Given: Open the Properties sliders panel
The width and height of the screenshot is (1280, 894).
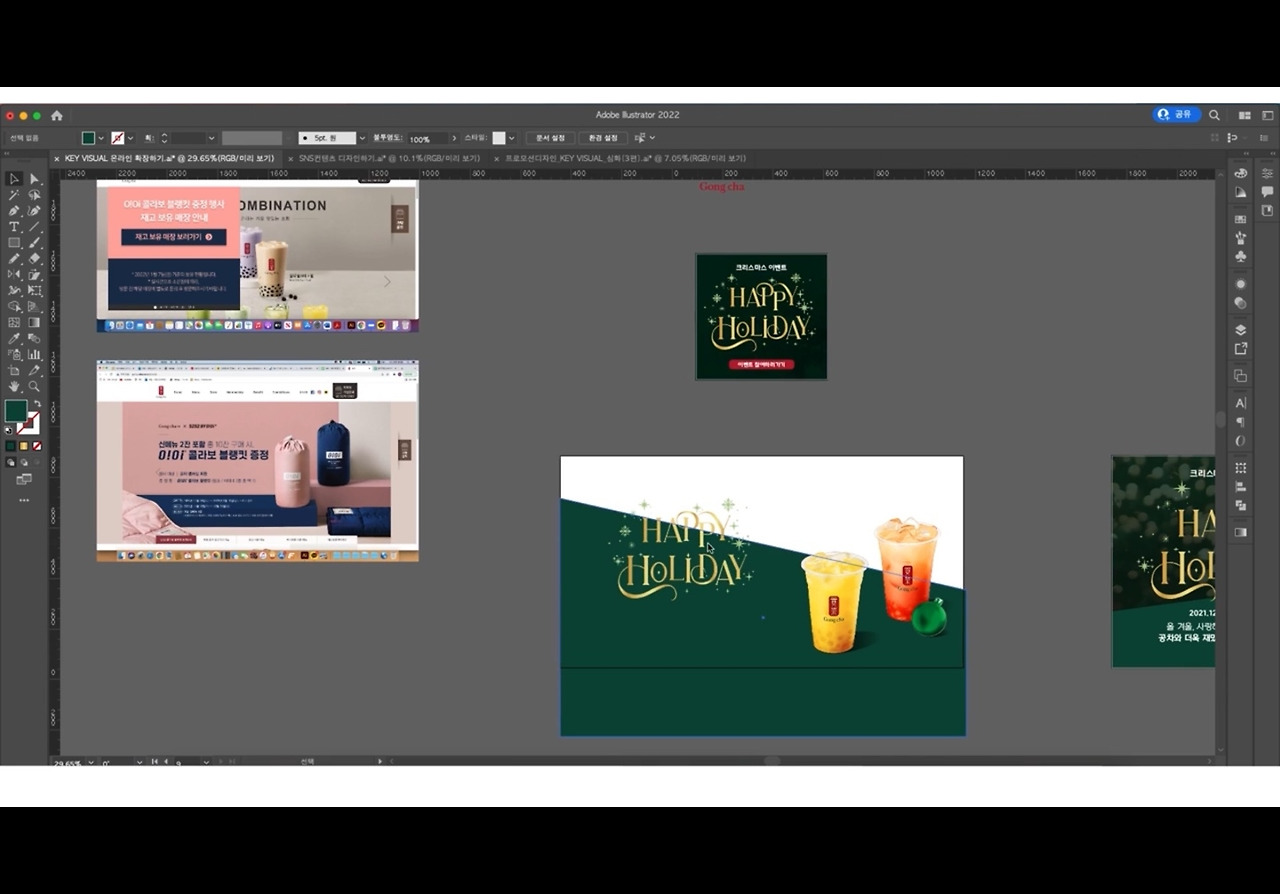Looking at the screenshot, I should click(x=1267, y=173).
